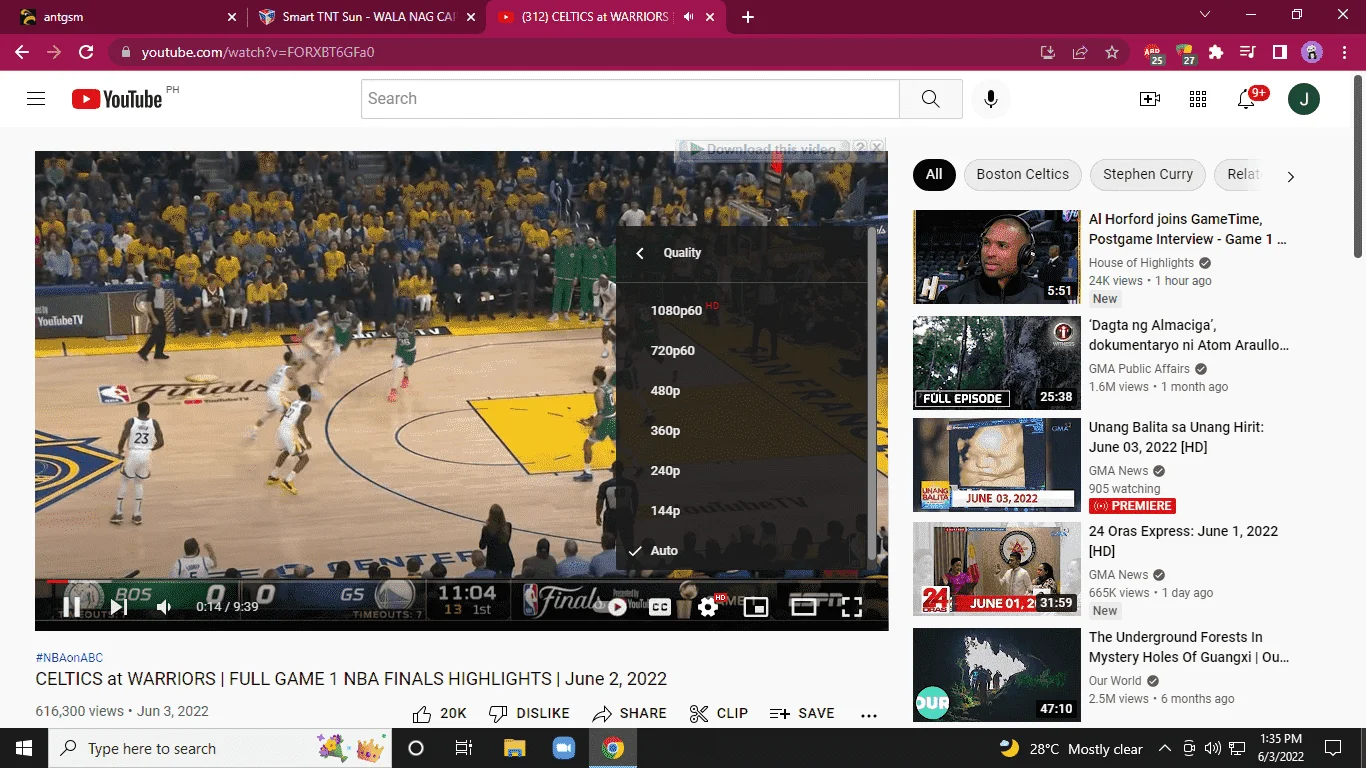Image resolution: width=1366 pixels, height=768 pixels.
Task: Open #NBAonABC hashtag link
Action: [69, 658]
